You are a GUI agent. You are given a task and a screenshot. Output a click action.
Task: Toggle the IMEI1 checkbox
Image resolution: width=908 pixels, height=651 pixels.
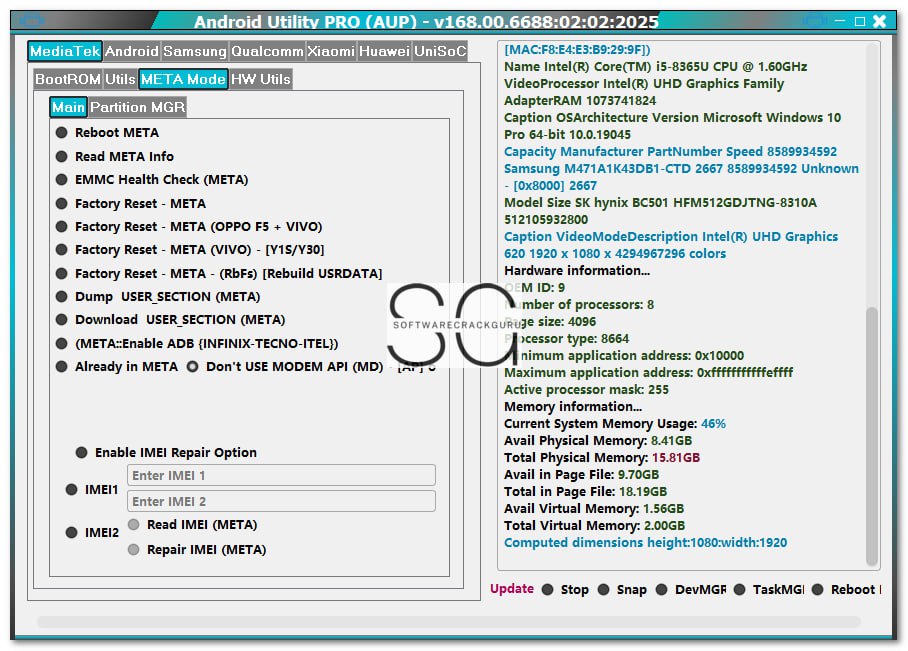92,490
